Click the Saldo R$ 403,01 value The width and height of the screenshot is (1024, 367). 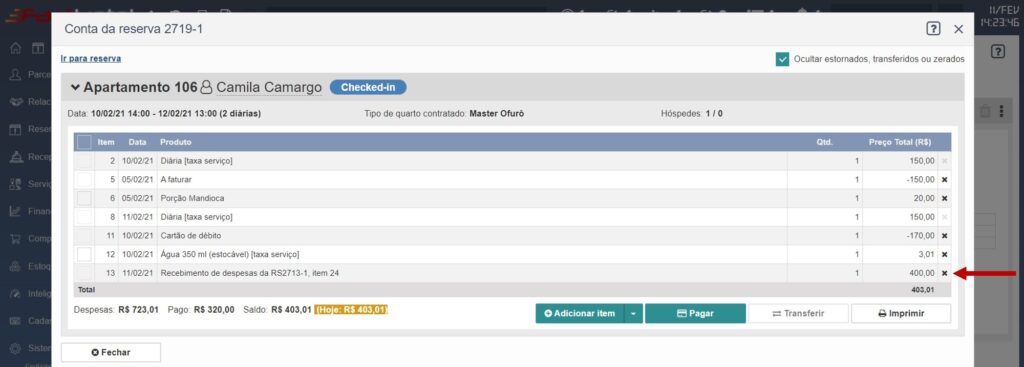tap(291, 310)
